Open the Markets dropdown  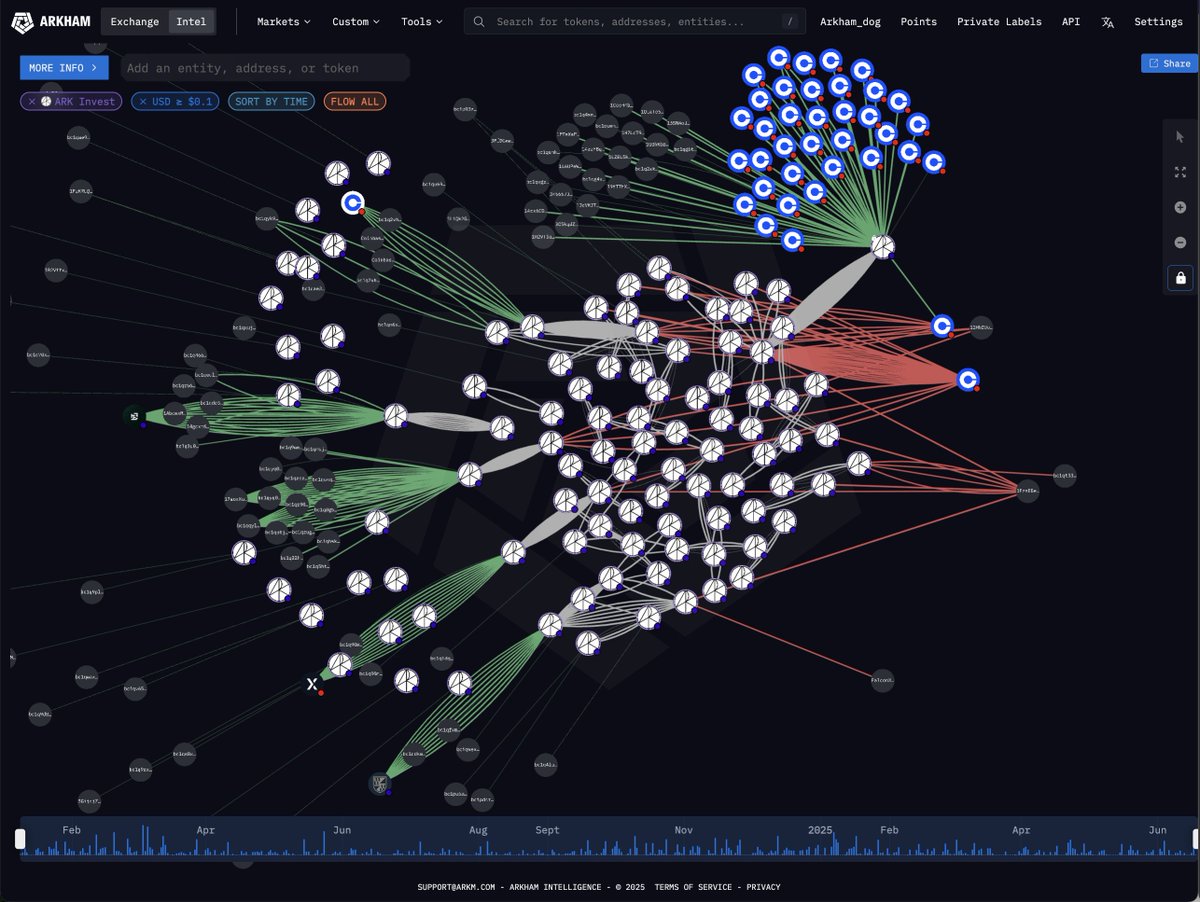(x=283, y=21)
